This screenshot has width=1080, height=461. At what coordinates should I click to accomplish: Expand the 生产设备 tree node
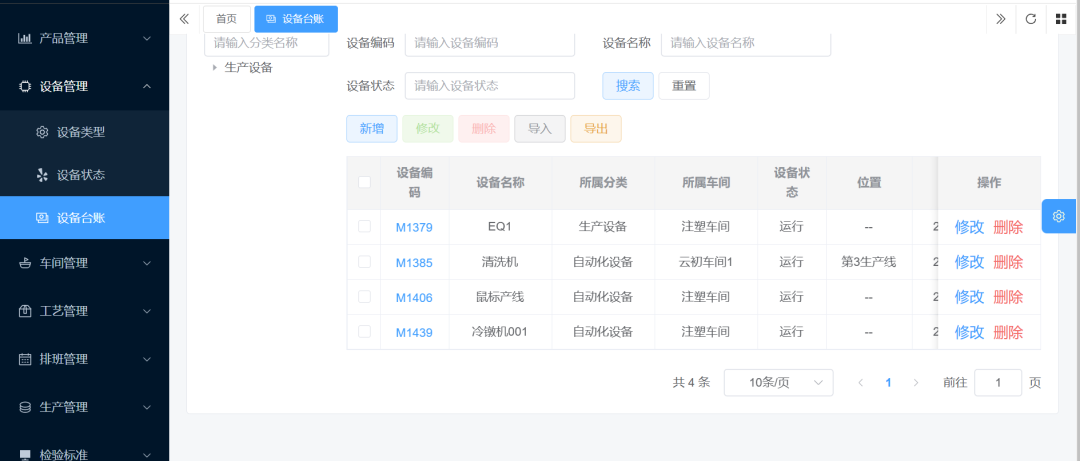214,68
